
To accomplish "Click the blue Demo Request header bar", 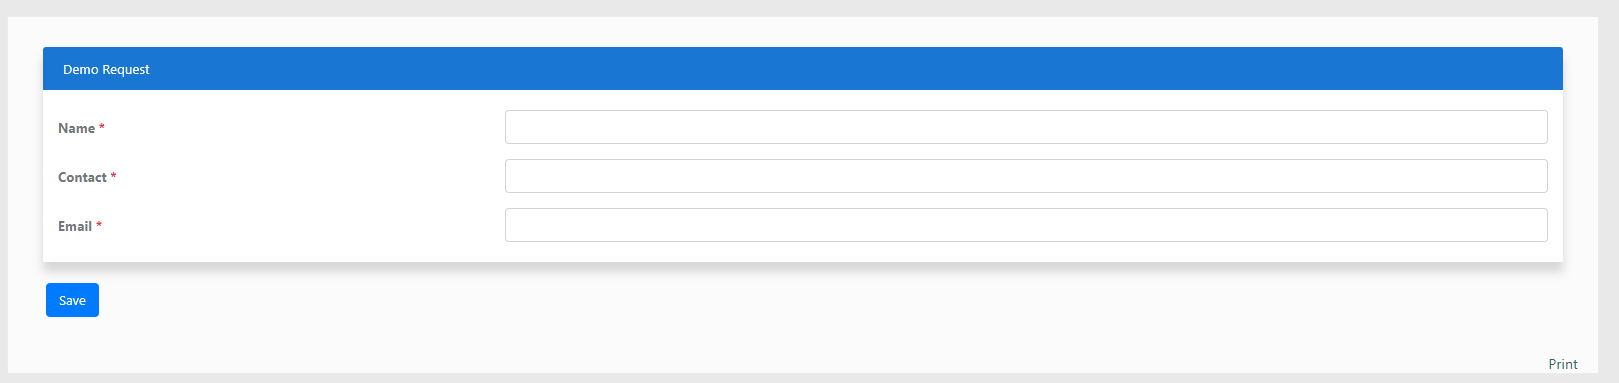I will [803, 69].
